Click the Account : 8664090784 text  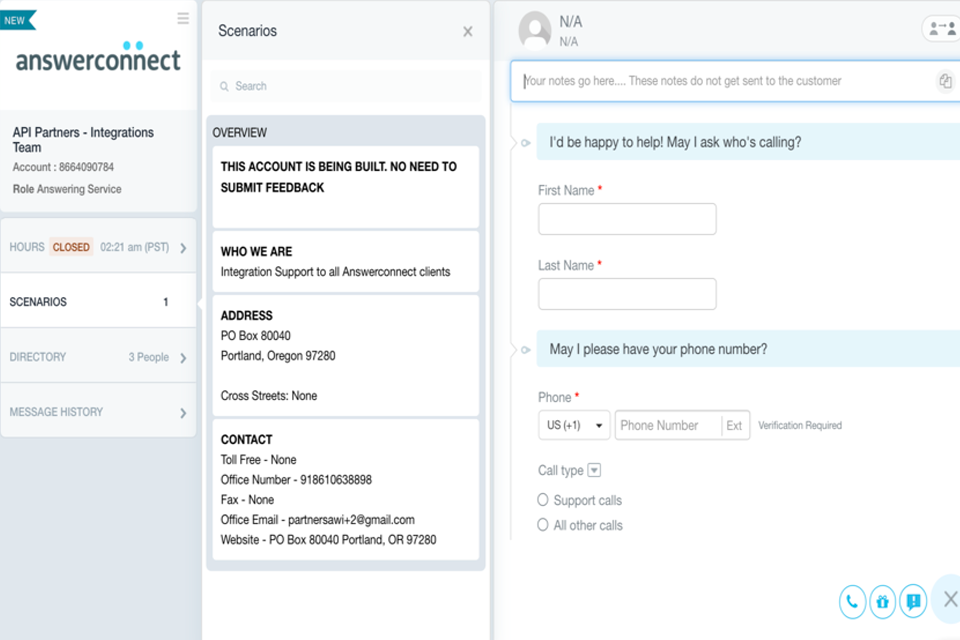pos(63,167)
